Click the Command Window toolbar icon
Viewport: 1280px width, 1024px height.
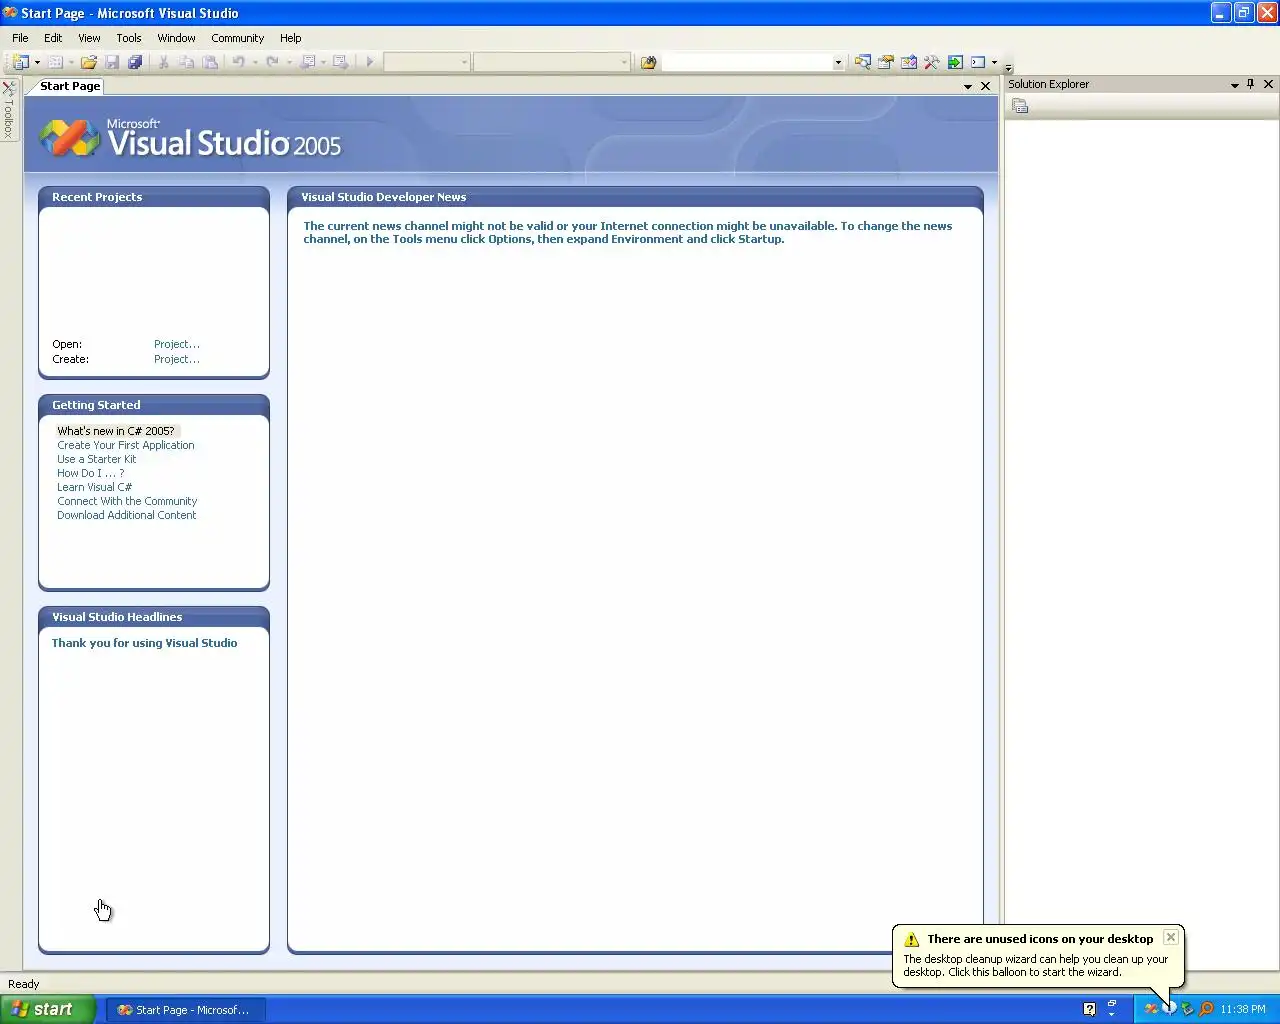pyautogui.click(x=978, y=62)
